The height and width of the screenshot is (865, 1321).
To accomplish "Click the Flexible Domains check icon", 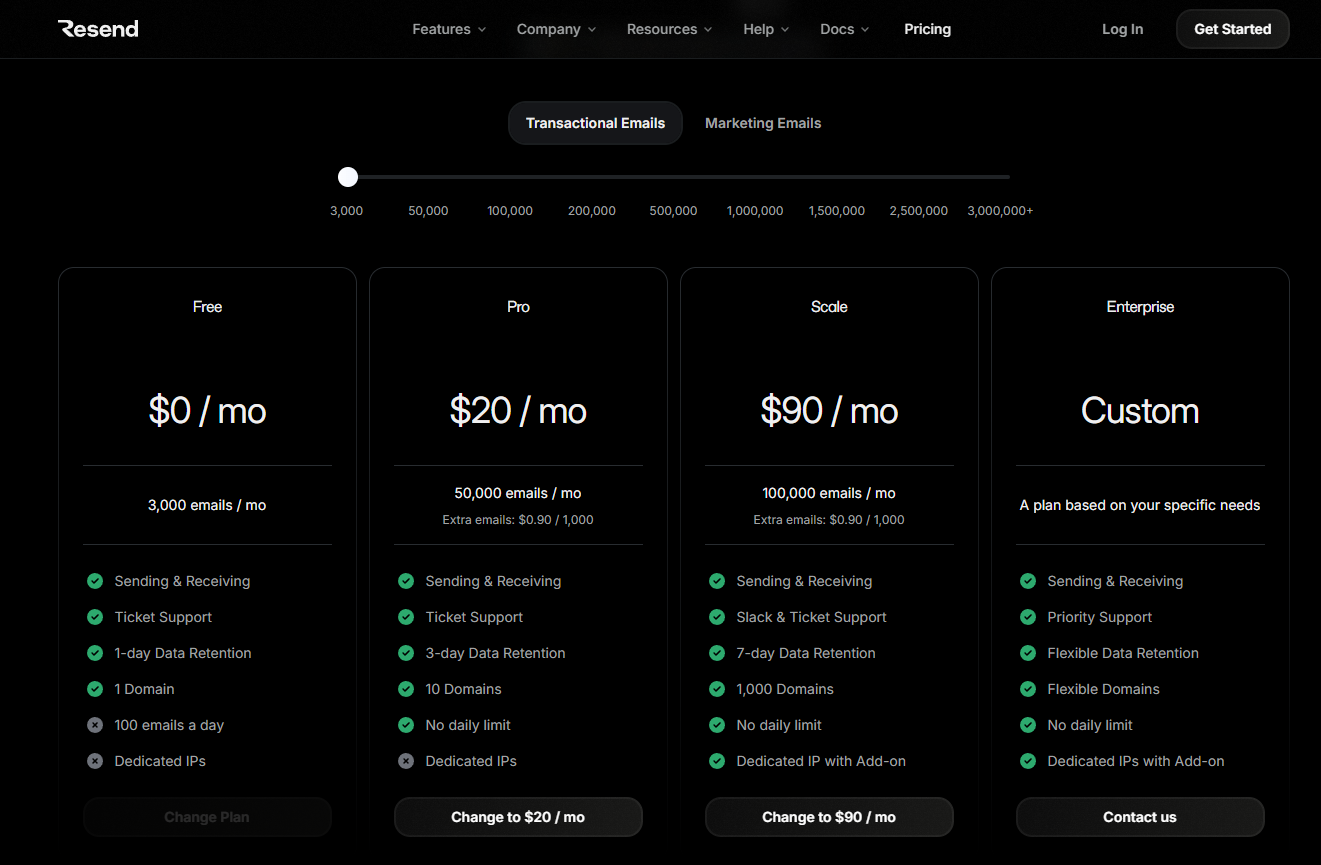I will point(1028,689).
